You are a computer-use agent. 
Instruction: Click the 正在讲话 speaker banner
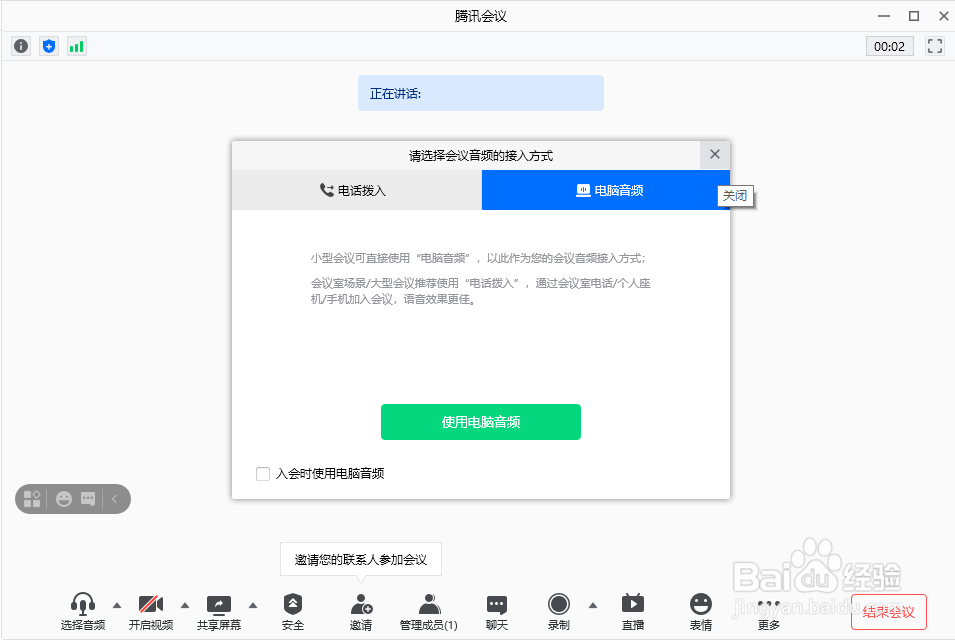[481, 93]
